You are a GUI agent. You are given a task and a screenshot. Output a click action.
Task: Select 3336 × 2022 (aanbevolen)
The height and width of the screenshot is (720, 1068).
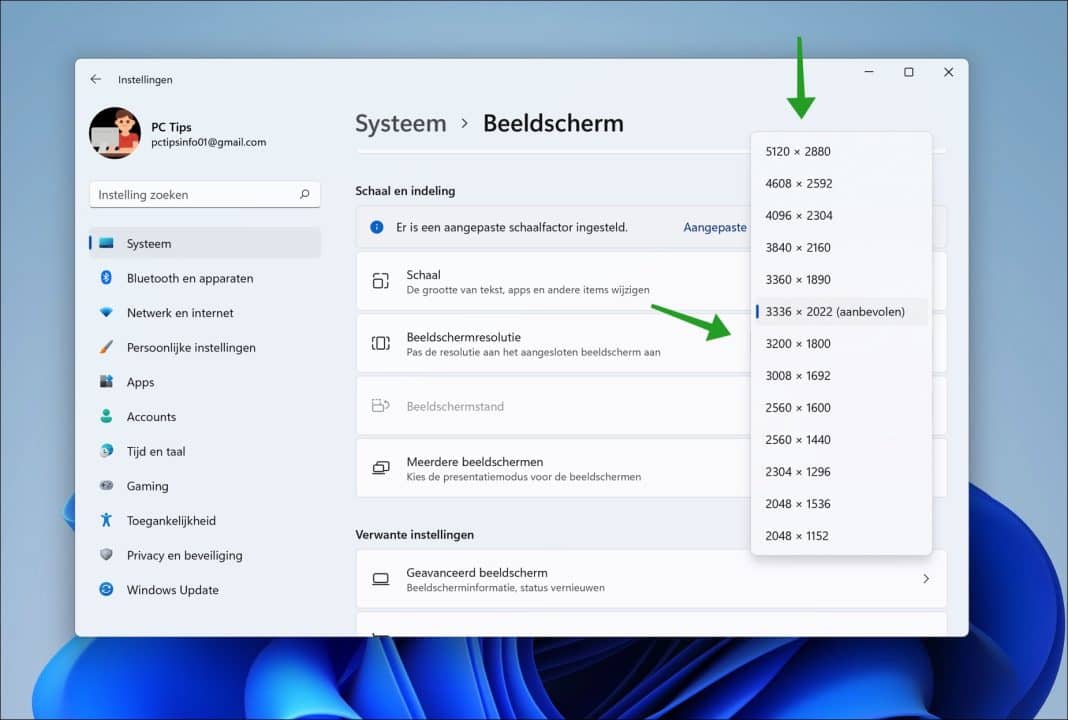click(x=841, y=311)
